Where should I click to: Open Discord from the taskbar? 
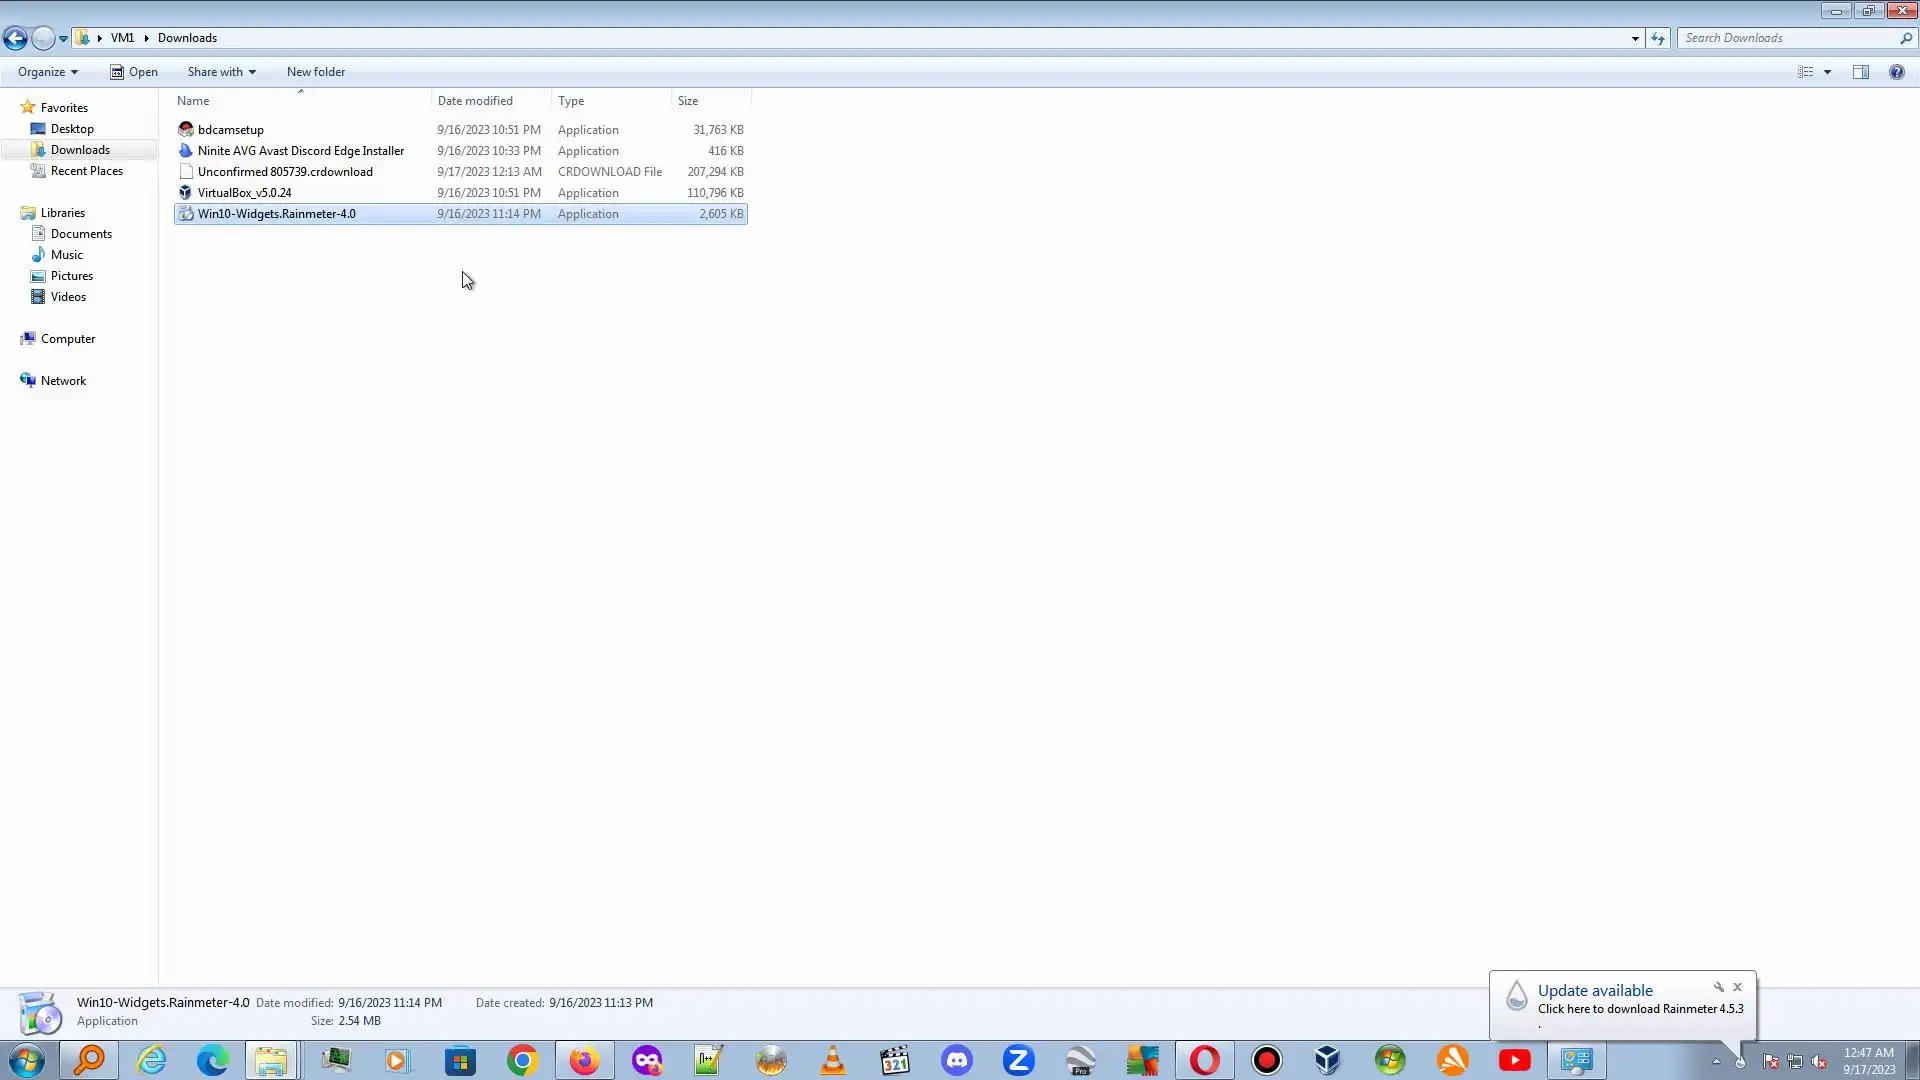957,1060
